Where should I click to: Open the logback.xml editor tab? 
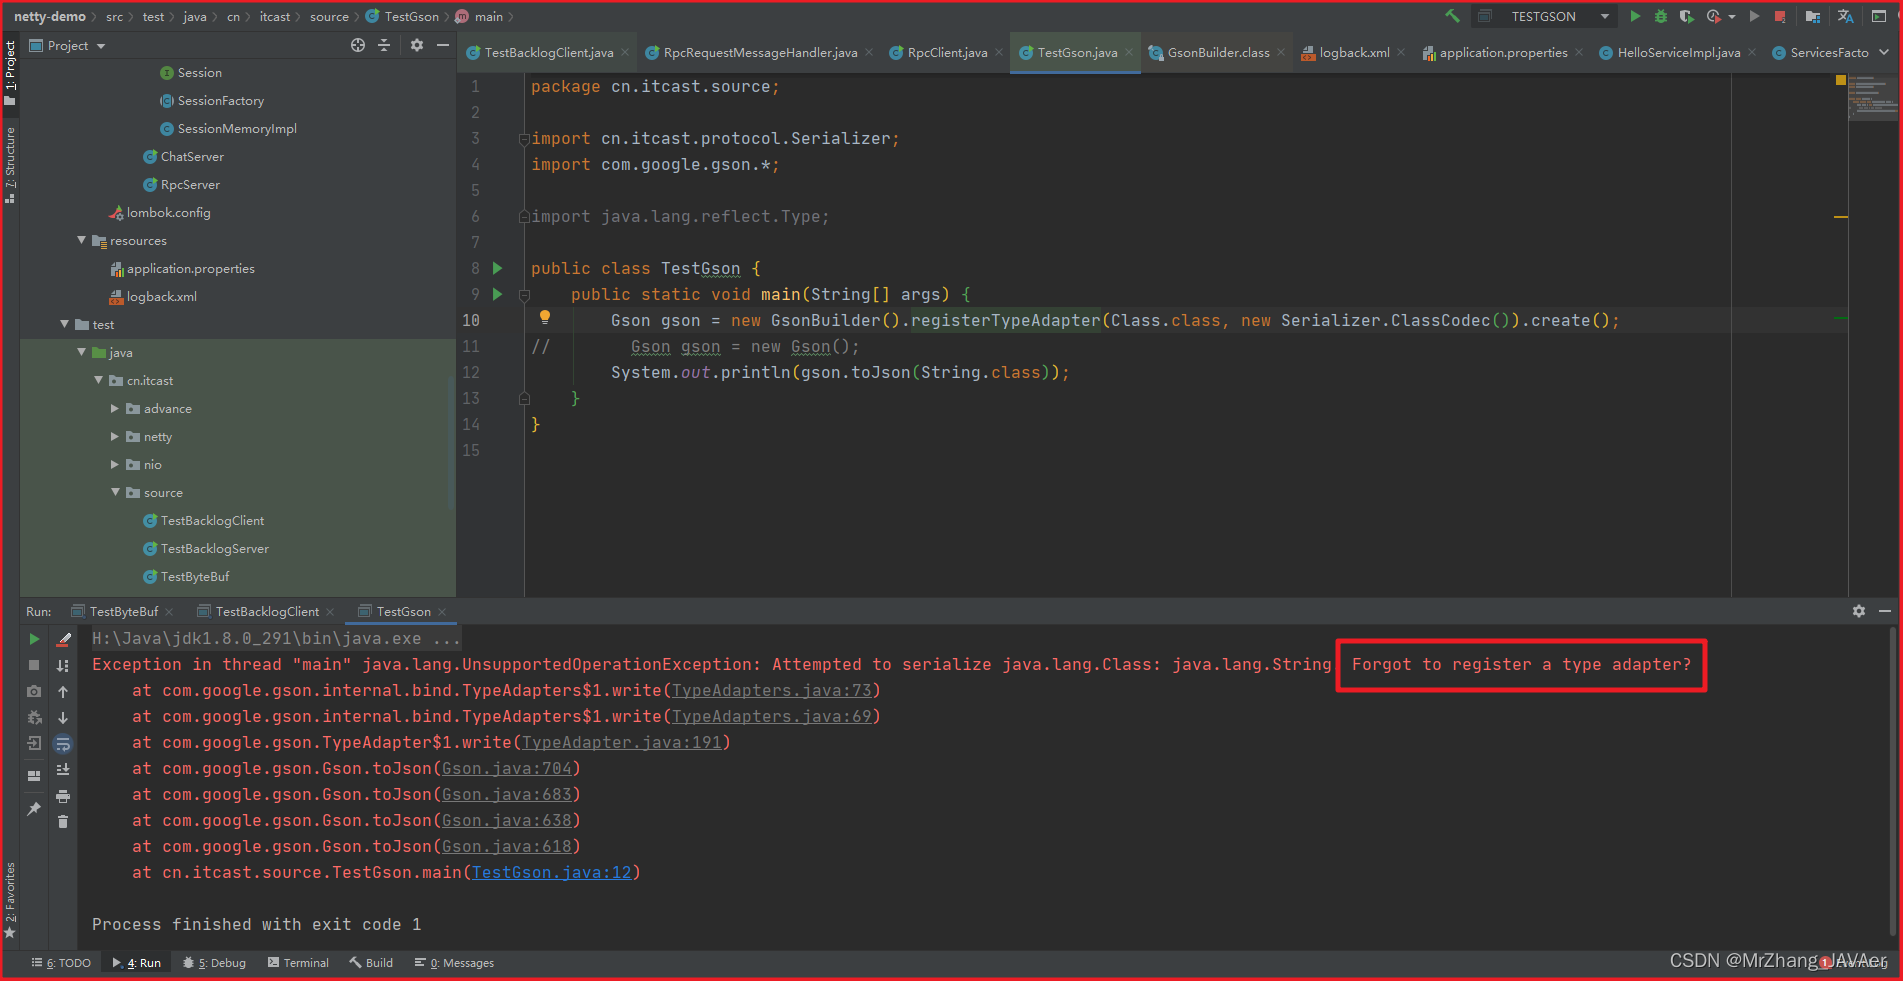click(1354, 52)
